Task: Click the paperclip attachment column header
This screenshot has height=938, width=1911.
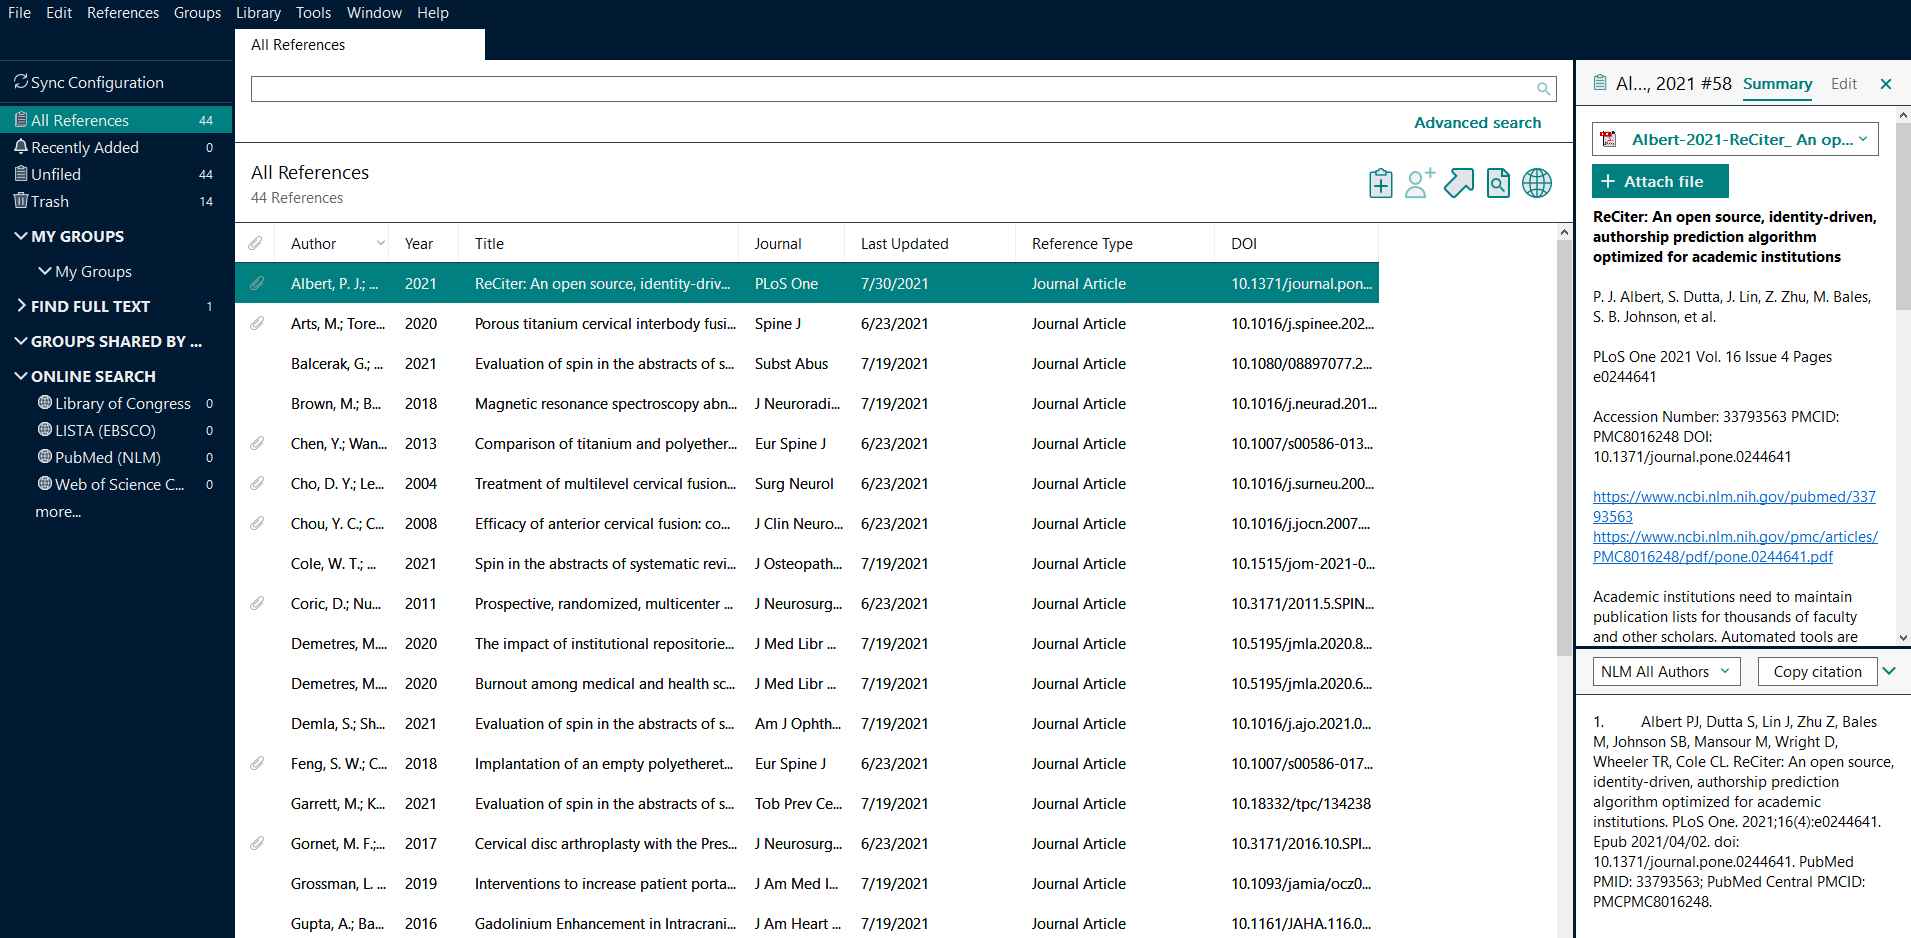Action: [x=256, y=243]
